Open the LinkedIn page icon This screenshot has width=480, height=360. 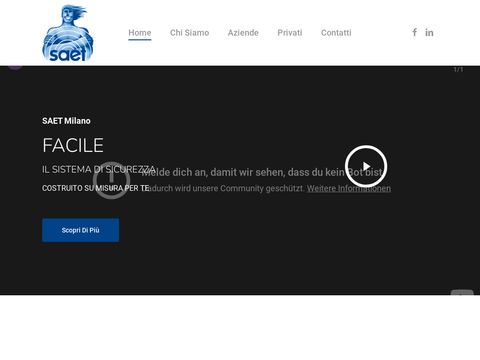click(429, 33)
